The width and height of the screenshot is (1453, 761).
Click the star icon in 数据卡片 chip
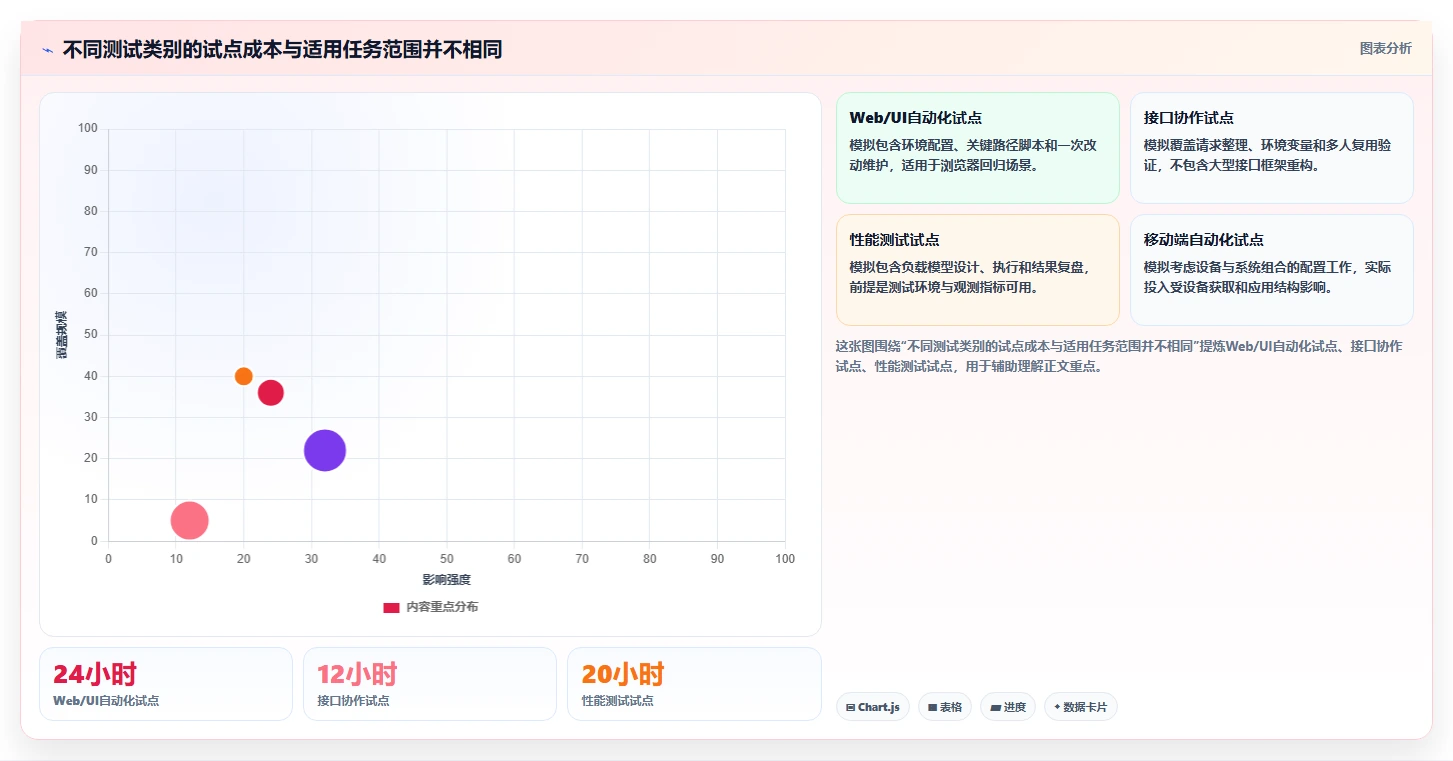point(1057,707)
